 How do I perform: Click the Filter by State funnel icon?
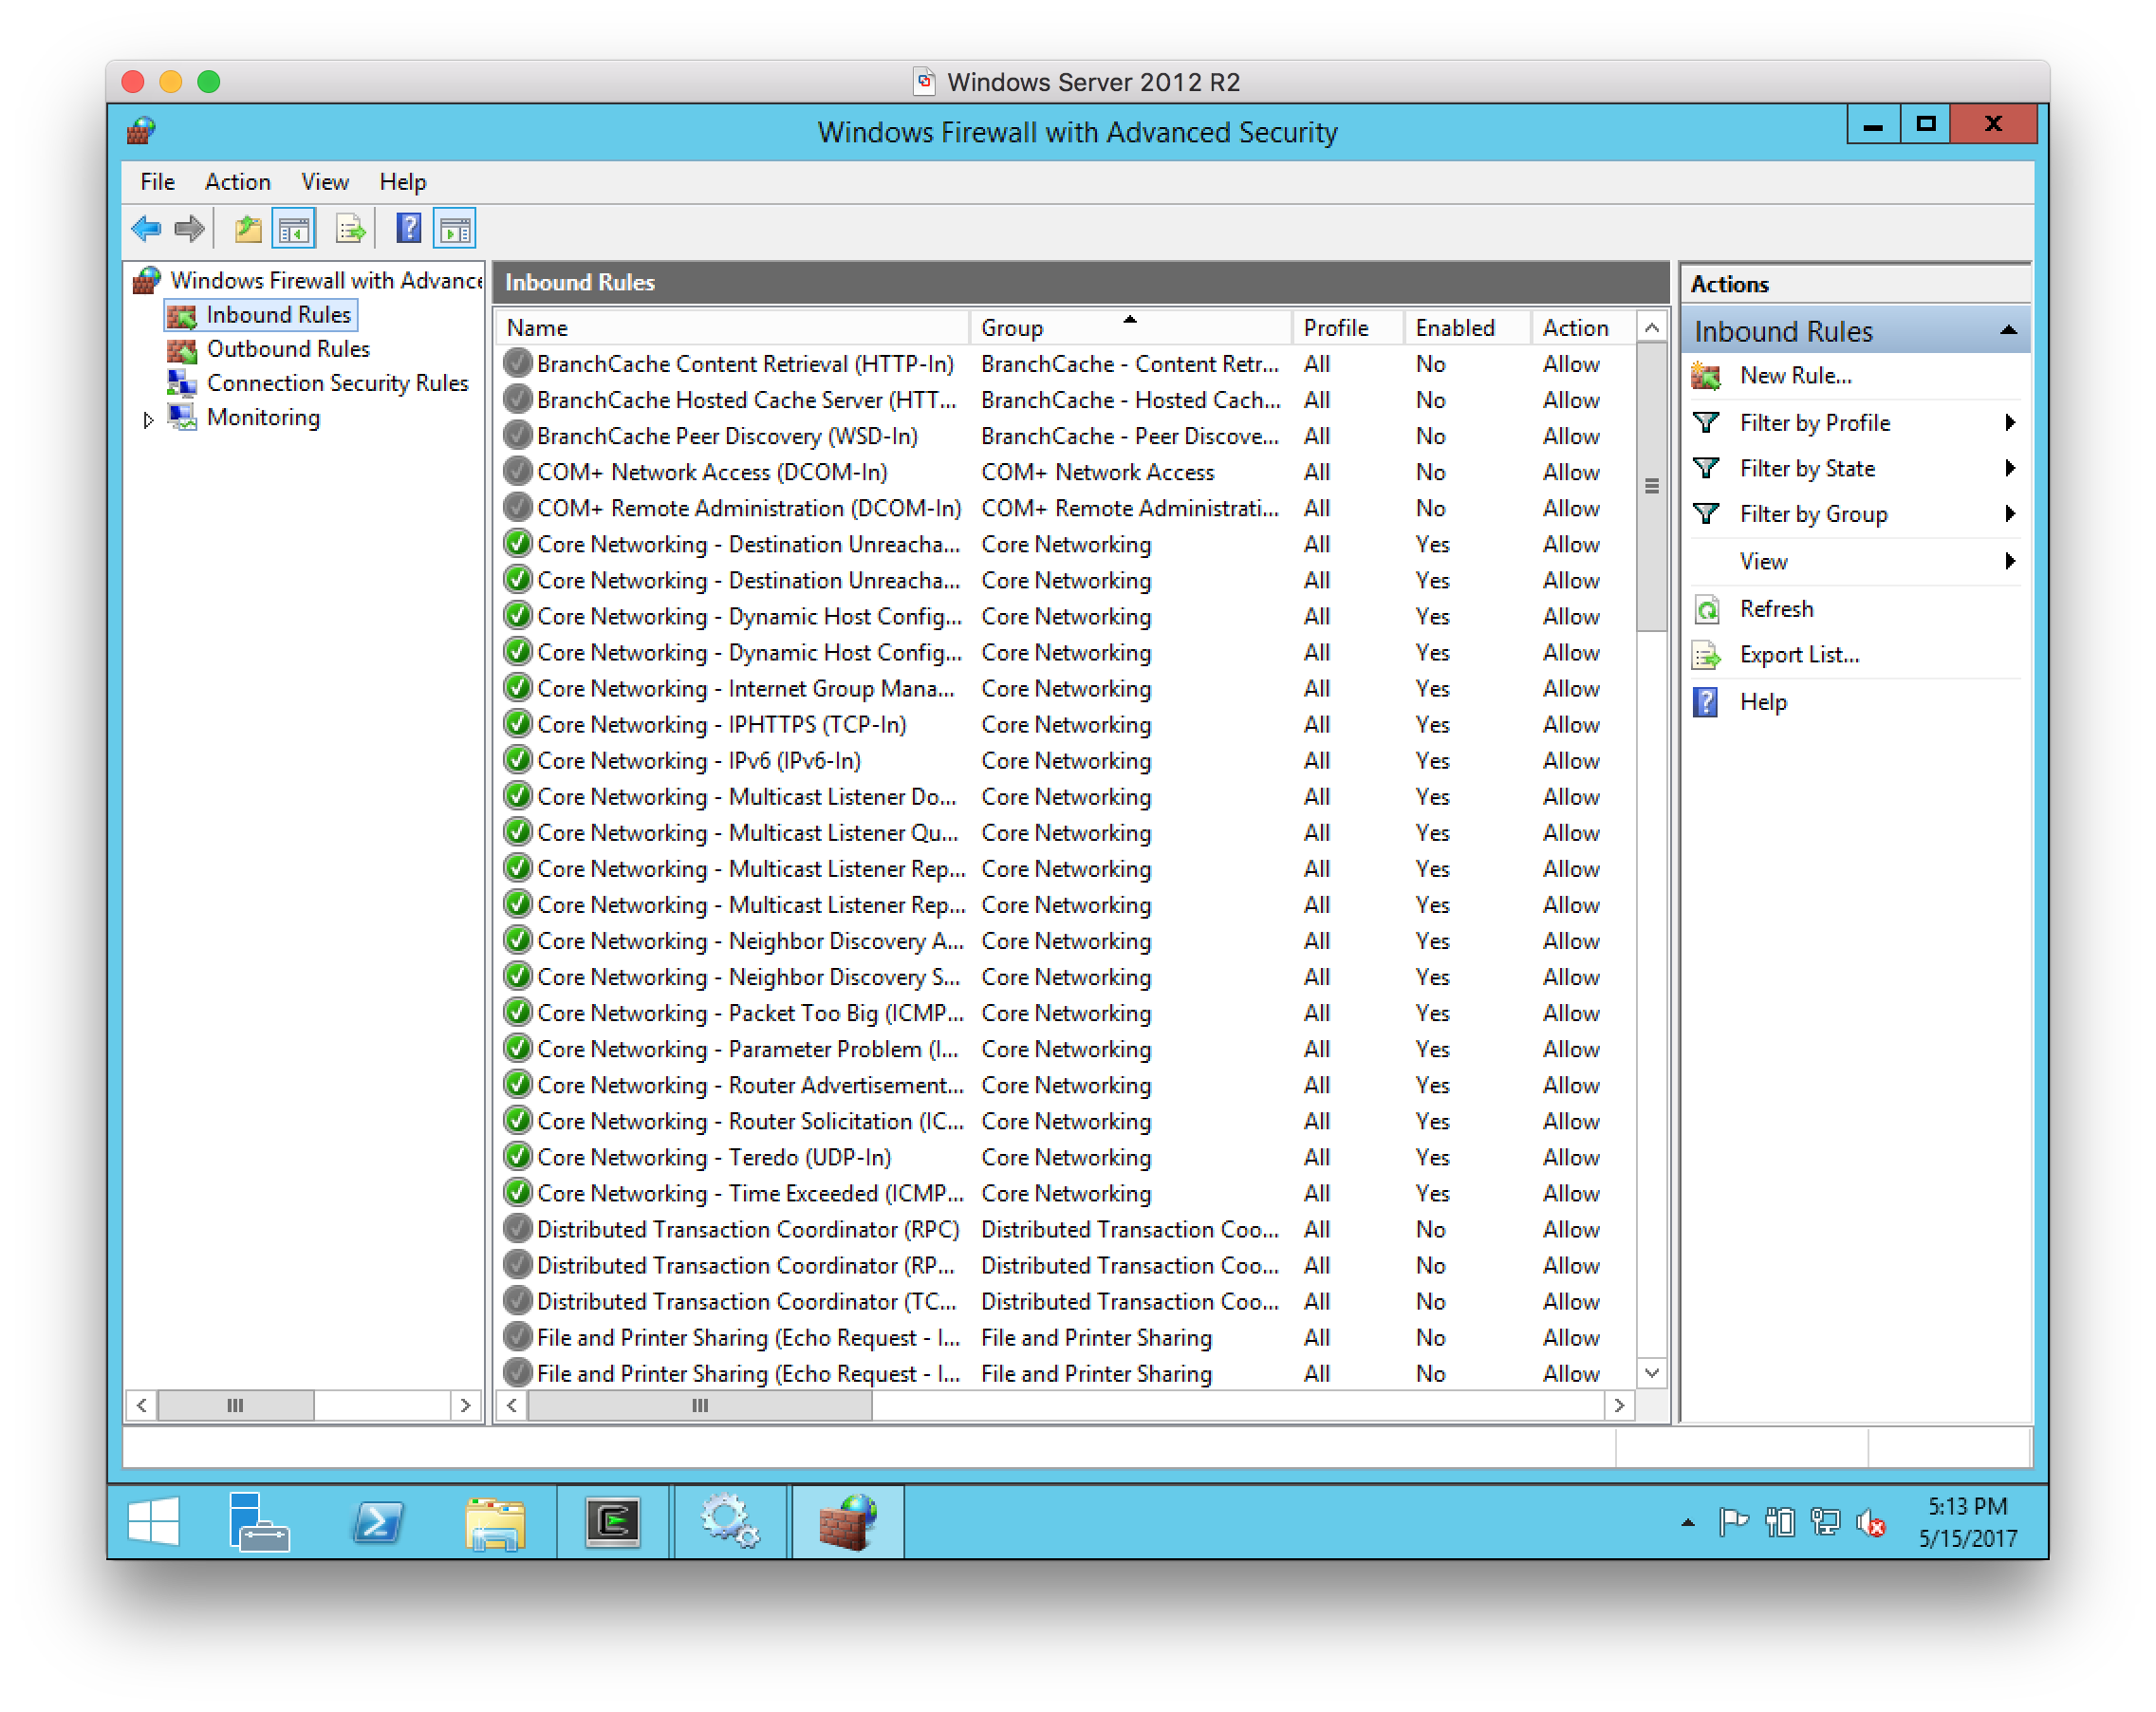coord(1706,469)
